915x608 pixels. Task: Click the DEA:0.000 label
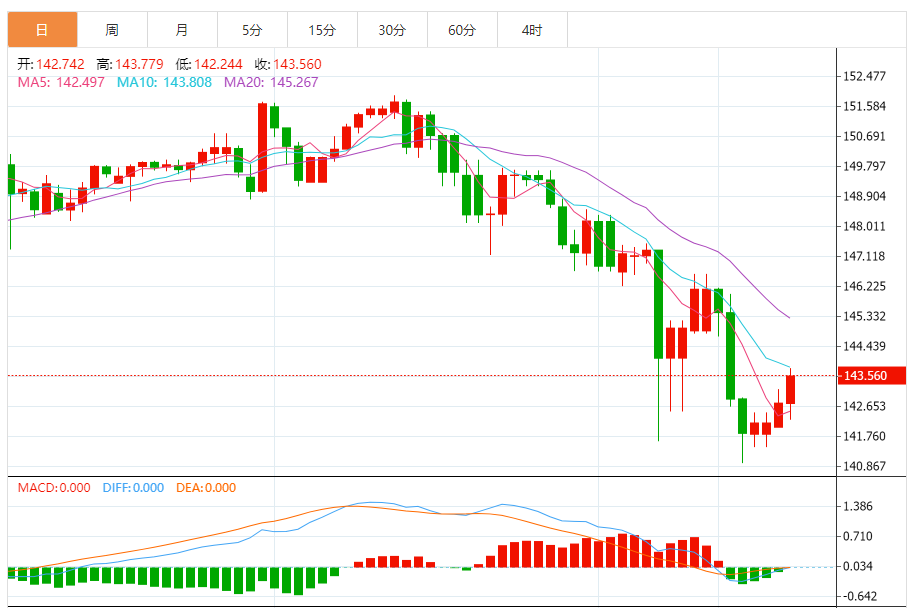click(206, 488)
